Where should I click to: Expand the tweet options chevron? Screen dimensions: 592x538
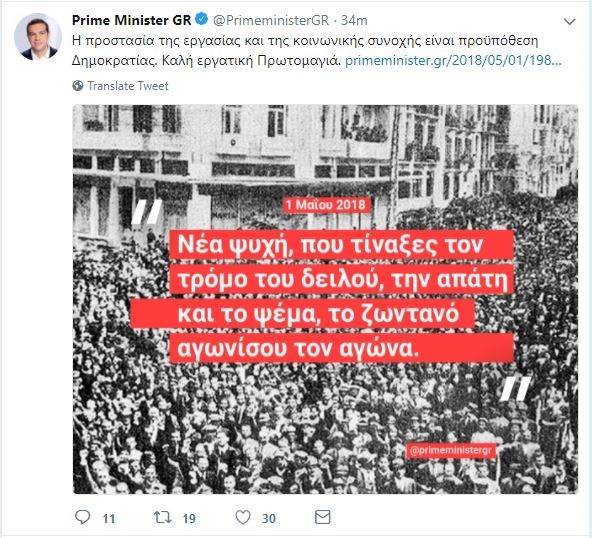[x=569, y=22]
